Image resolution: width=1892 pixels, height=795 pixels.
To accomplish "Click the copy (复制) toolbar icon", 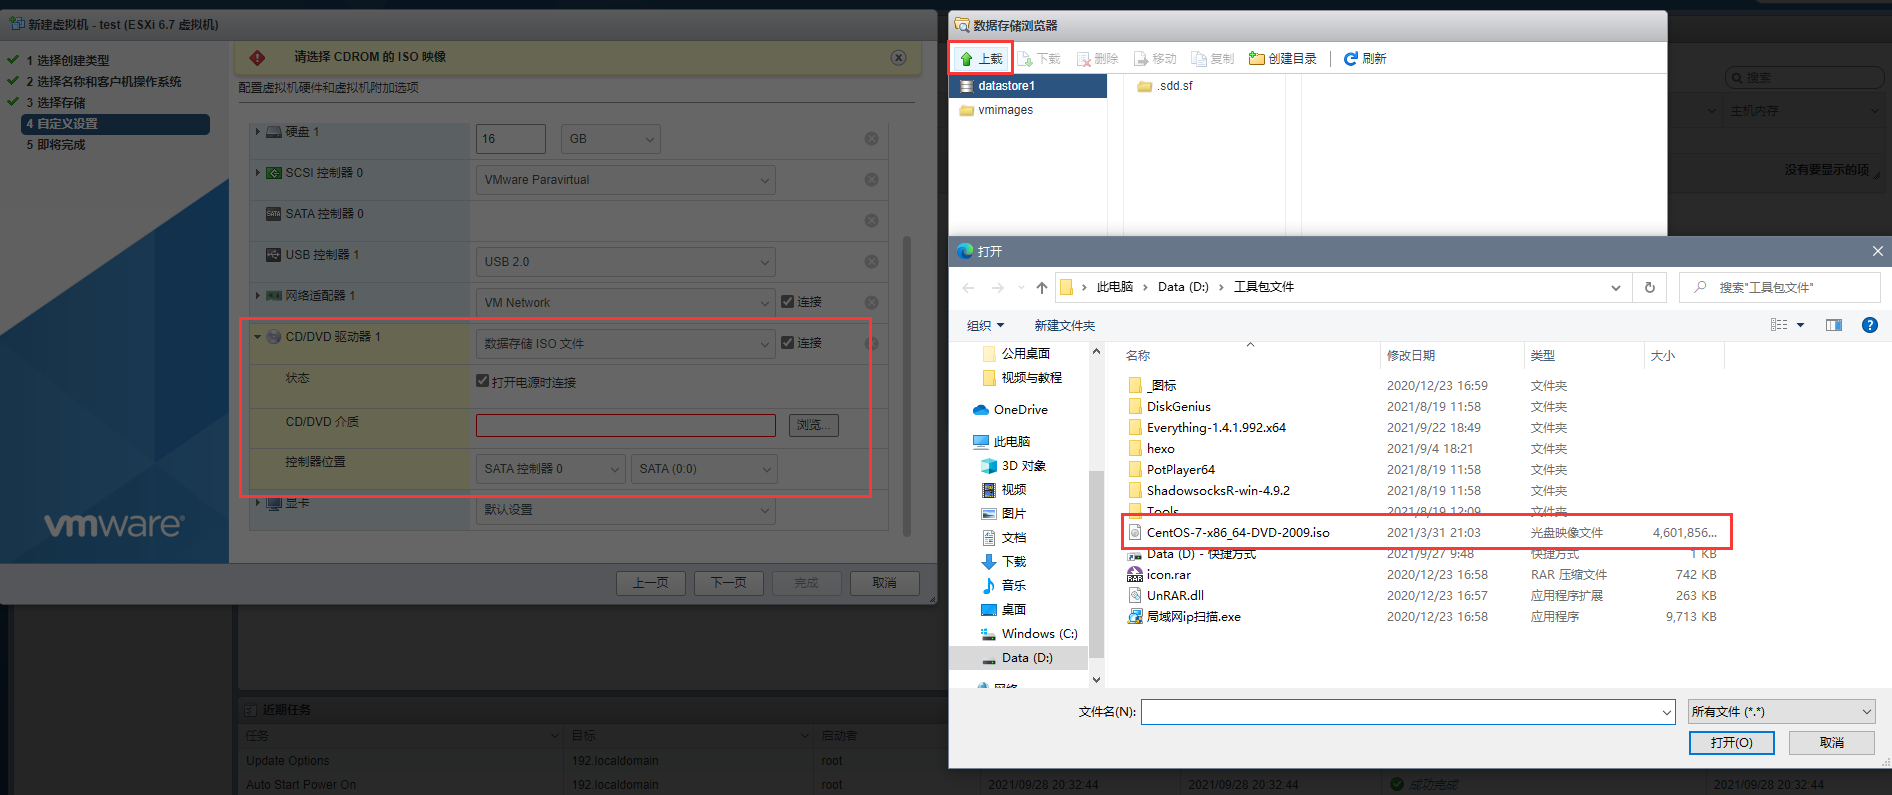I will pyautogui.click(x=1213, y=59).
